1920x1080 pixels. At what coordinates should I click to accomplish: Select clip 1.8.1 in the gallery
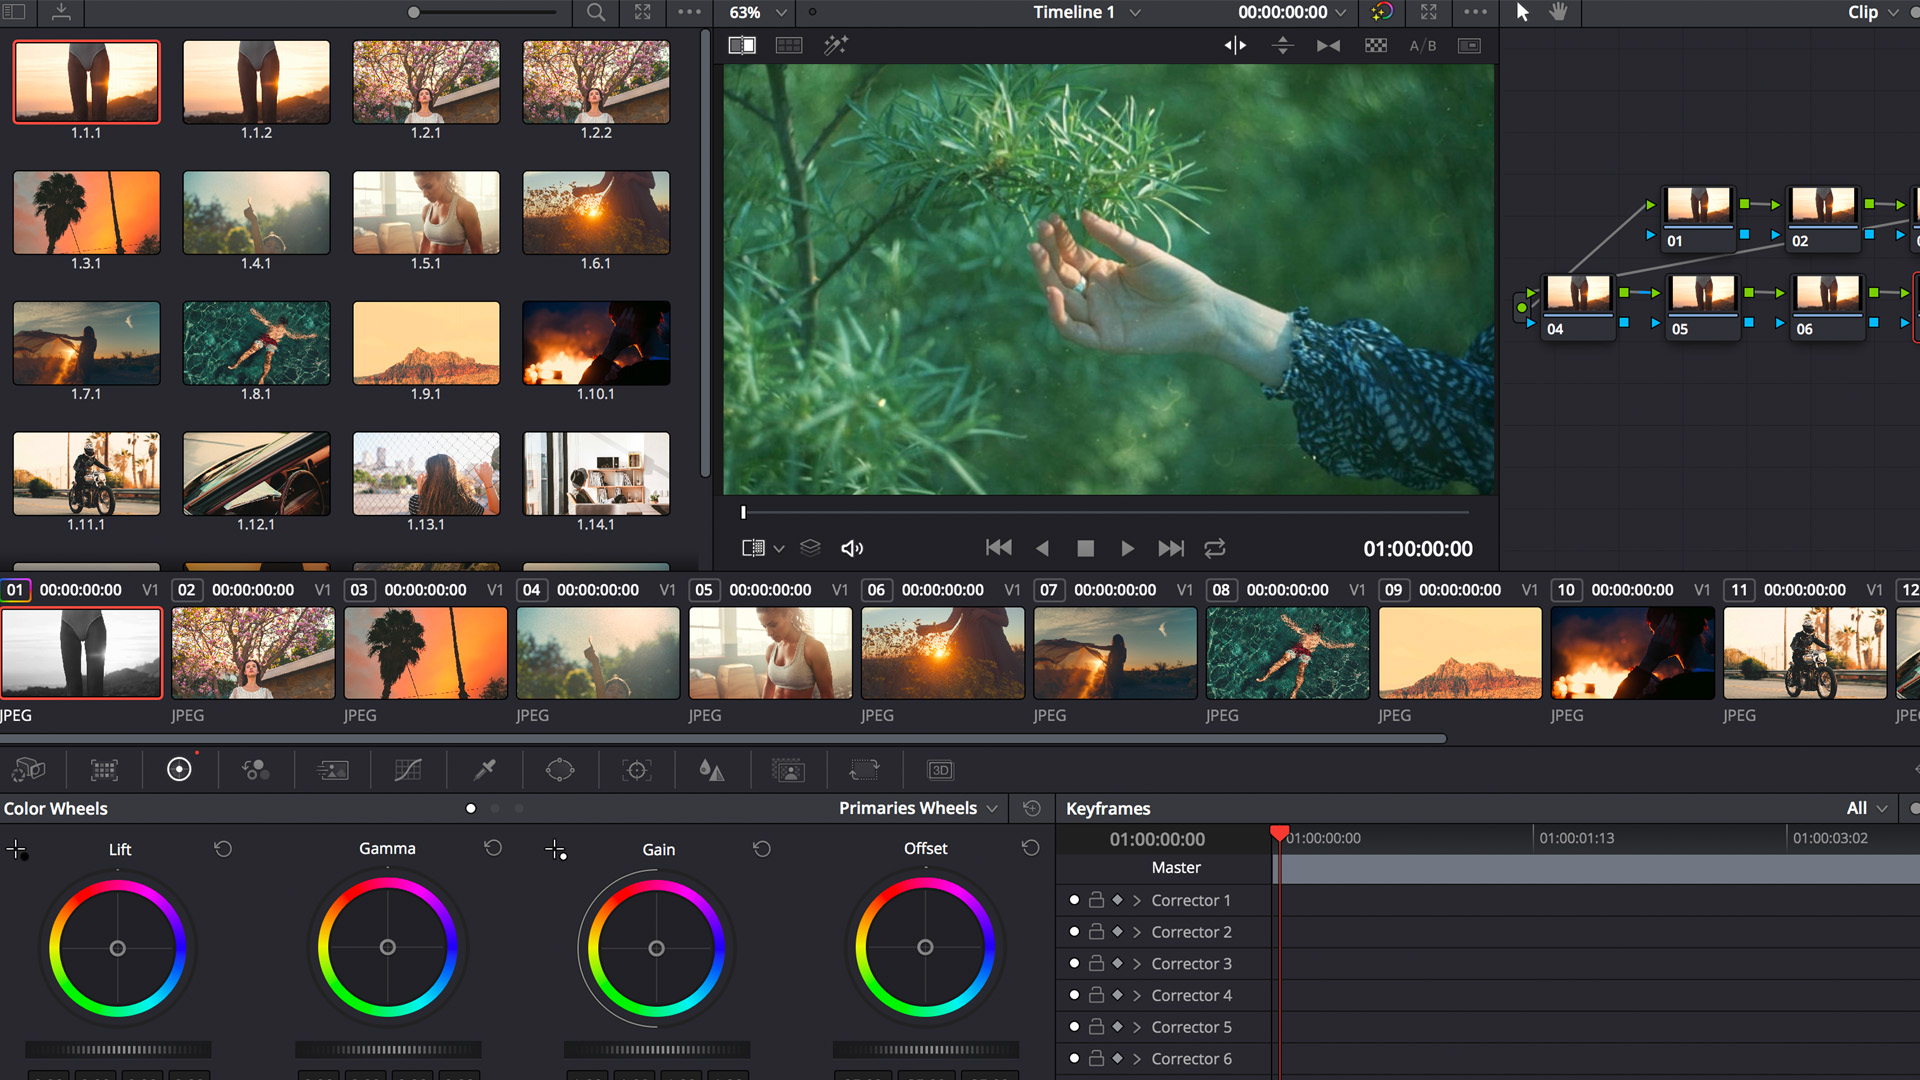pyautogui.click(x=256, y=343)
